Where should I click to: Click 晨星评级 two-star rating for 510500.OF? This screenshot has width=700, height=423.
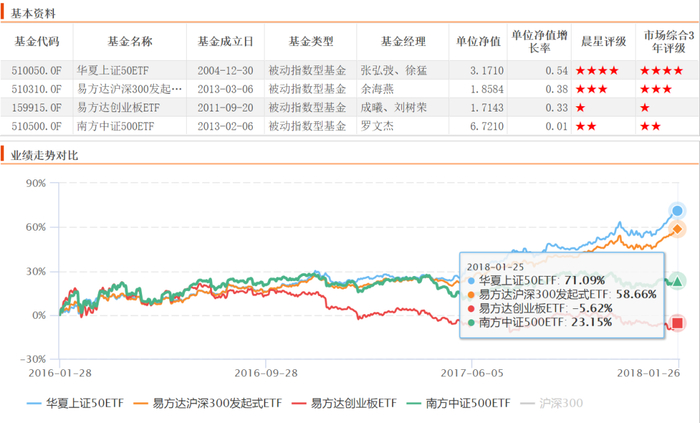point(586,126)
